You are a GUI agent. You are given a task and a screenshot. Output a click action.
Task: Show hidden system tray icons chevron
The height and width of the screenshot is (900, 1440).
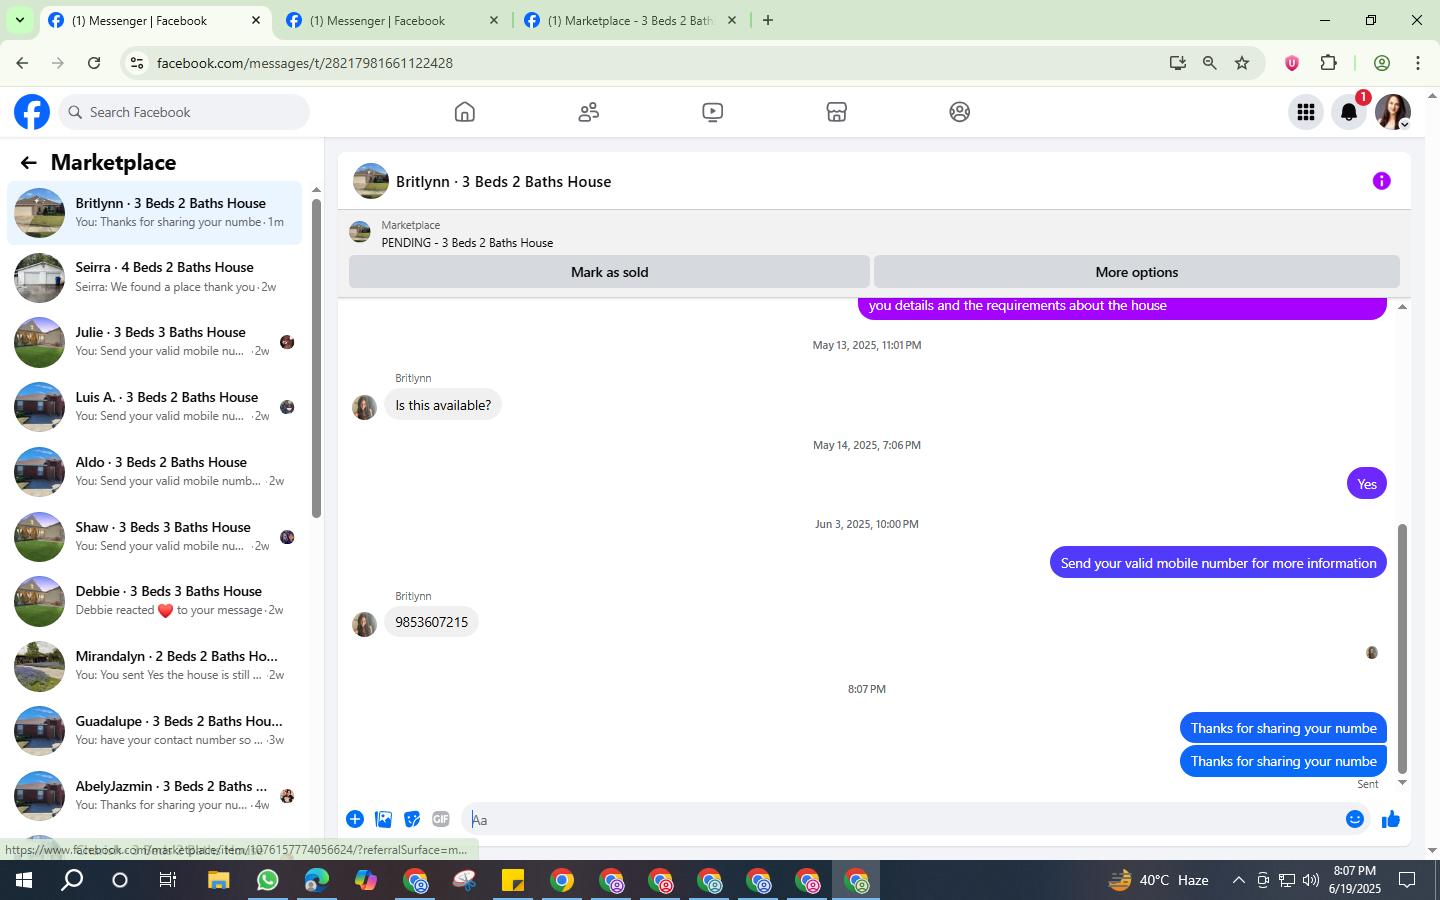point(1238,880)
